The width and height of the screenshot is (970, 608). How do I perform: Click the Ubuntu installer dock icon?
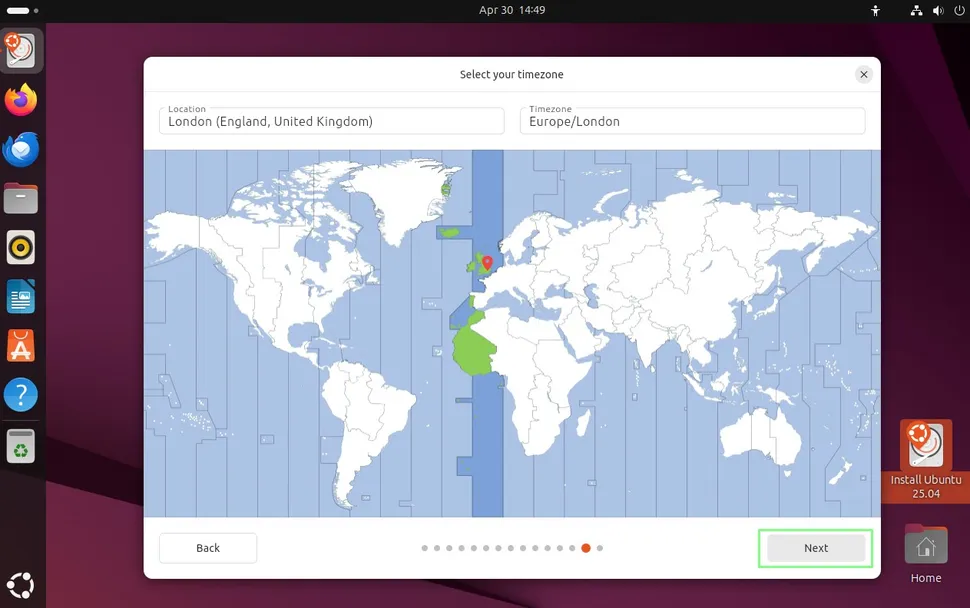[21, 51]
